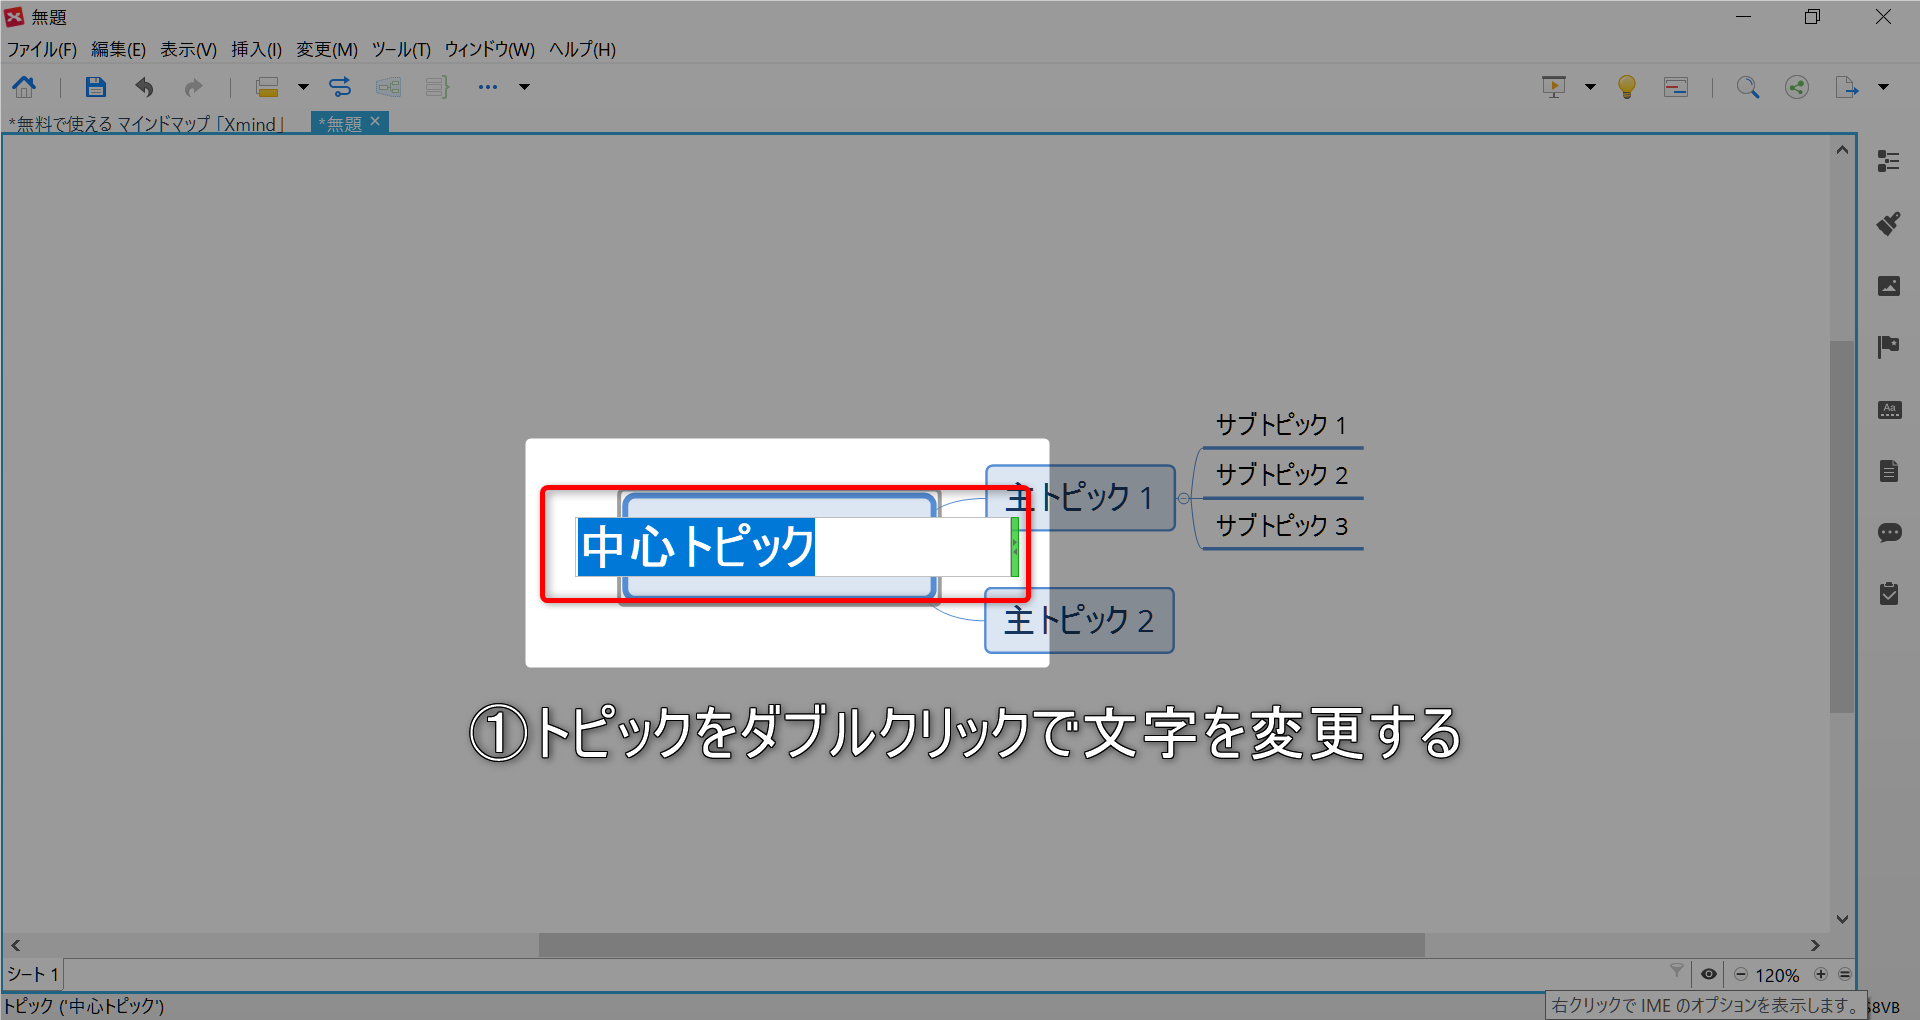Open the 変更(M) menu
The height and width of the screenshot is (1020, 1920).
327,49
